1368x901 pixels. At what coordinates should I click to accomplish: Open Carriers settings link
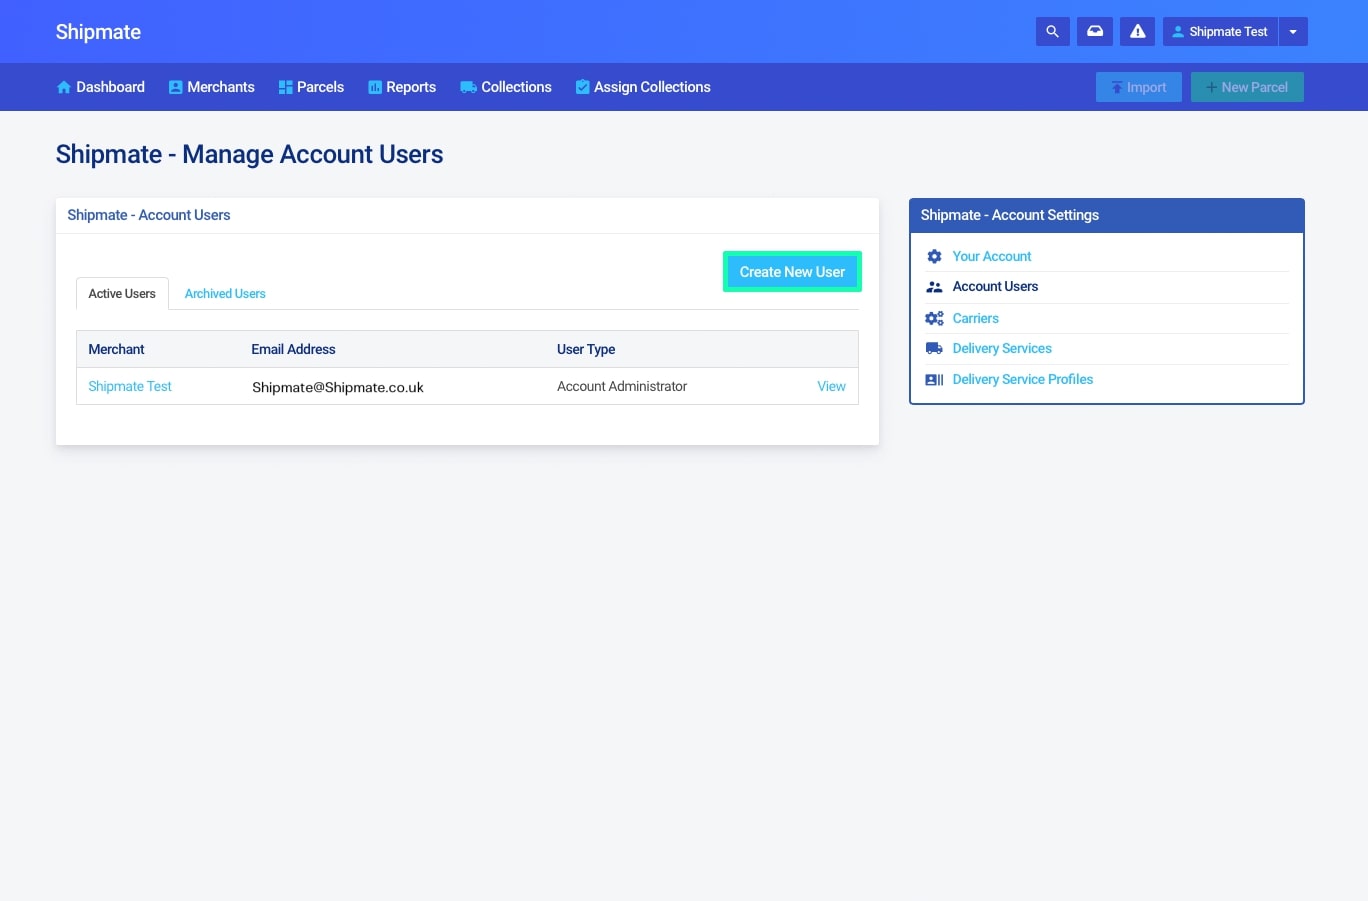coord(976,318)
